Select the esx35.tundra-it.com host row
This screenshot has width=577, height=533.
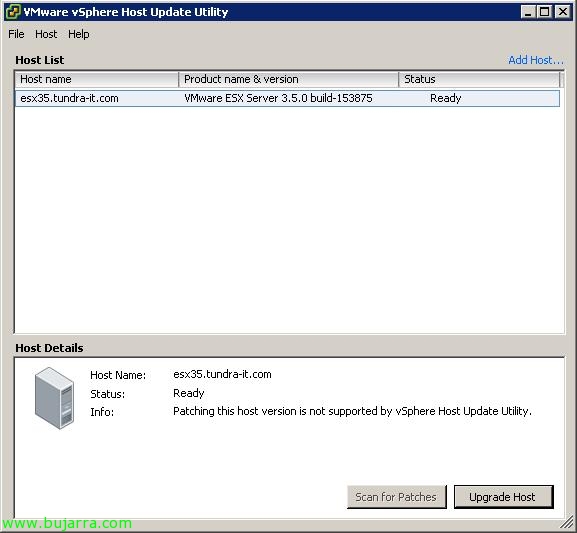click(287, 98)
